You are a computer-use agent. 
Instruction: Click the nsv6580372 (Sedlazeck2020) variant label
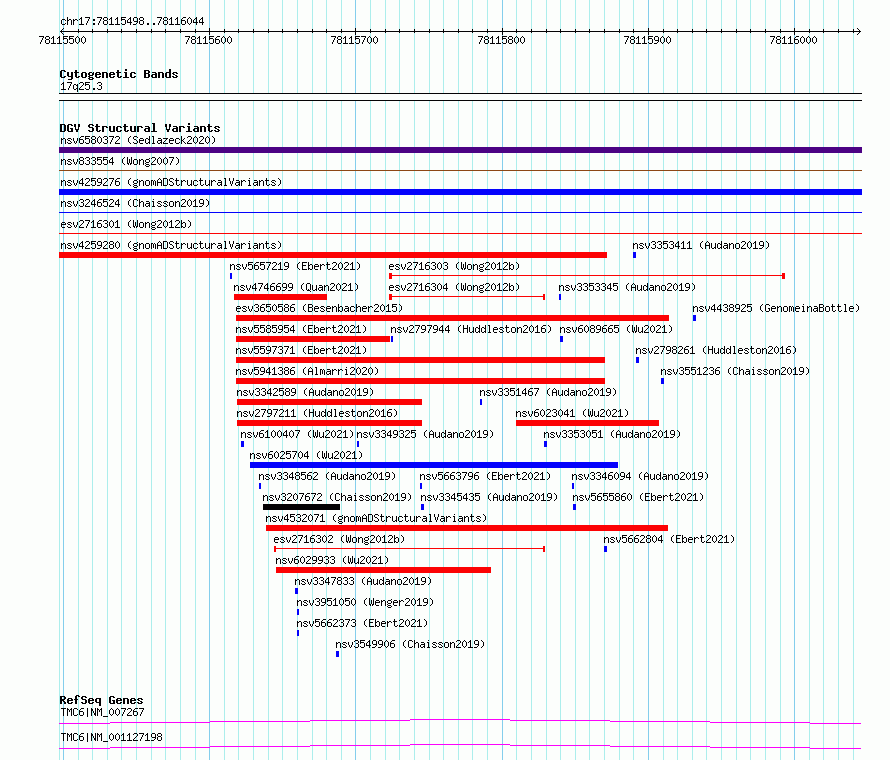tap(138, 140)
